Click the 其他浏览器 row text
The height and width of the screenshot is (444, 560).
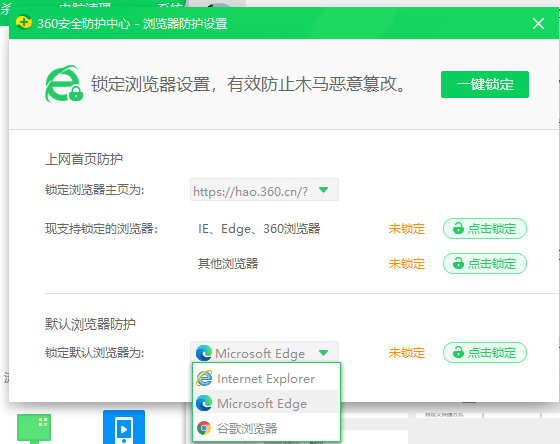point(228,264)
